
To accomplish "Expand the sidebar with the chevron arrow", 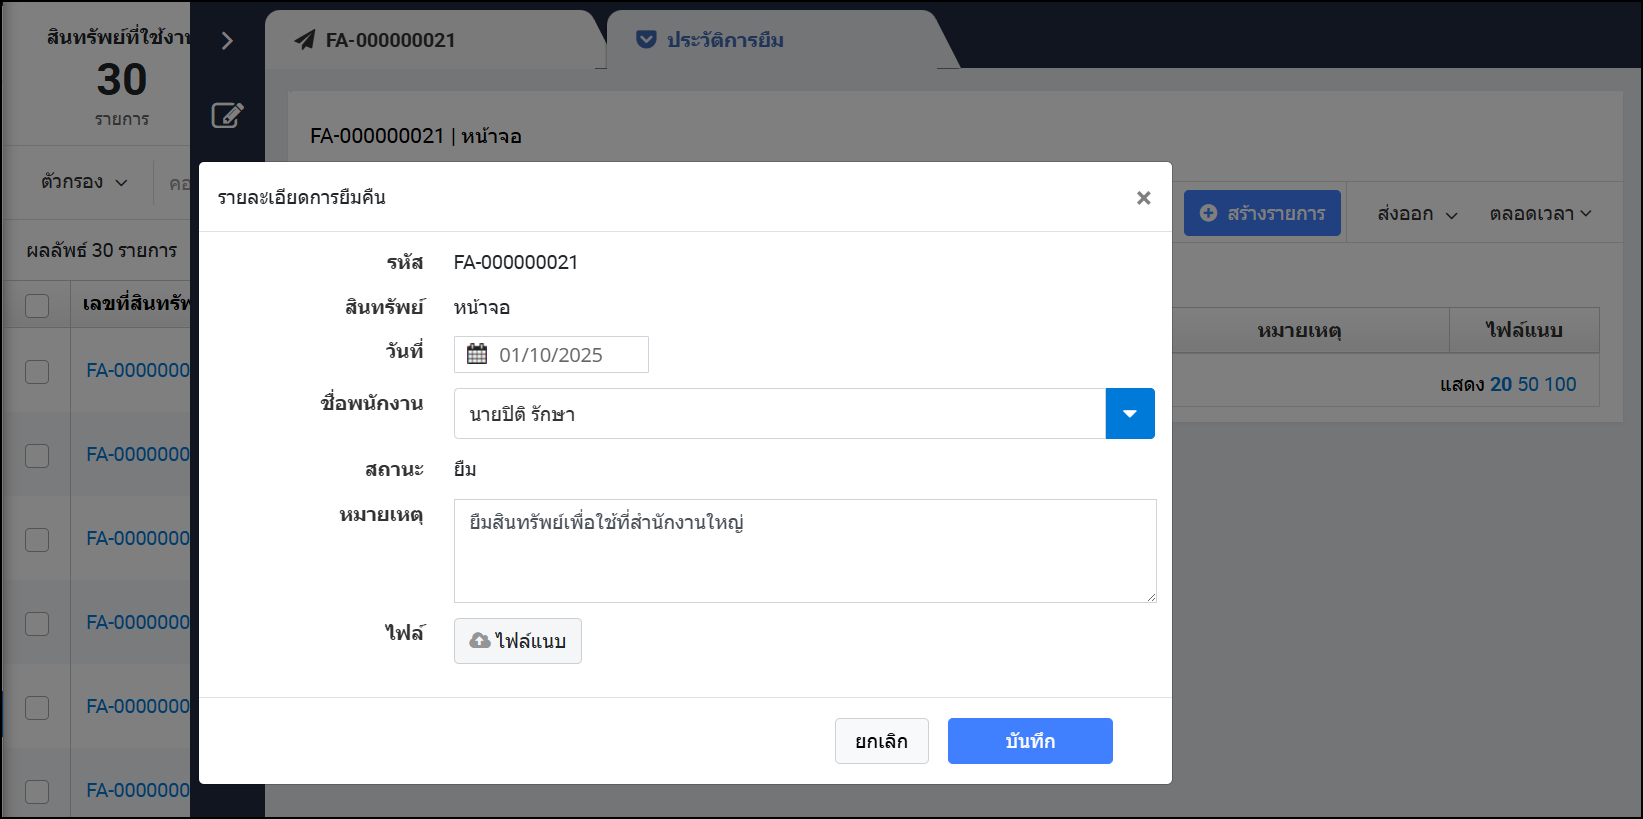I will (227, 40).
